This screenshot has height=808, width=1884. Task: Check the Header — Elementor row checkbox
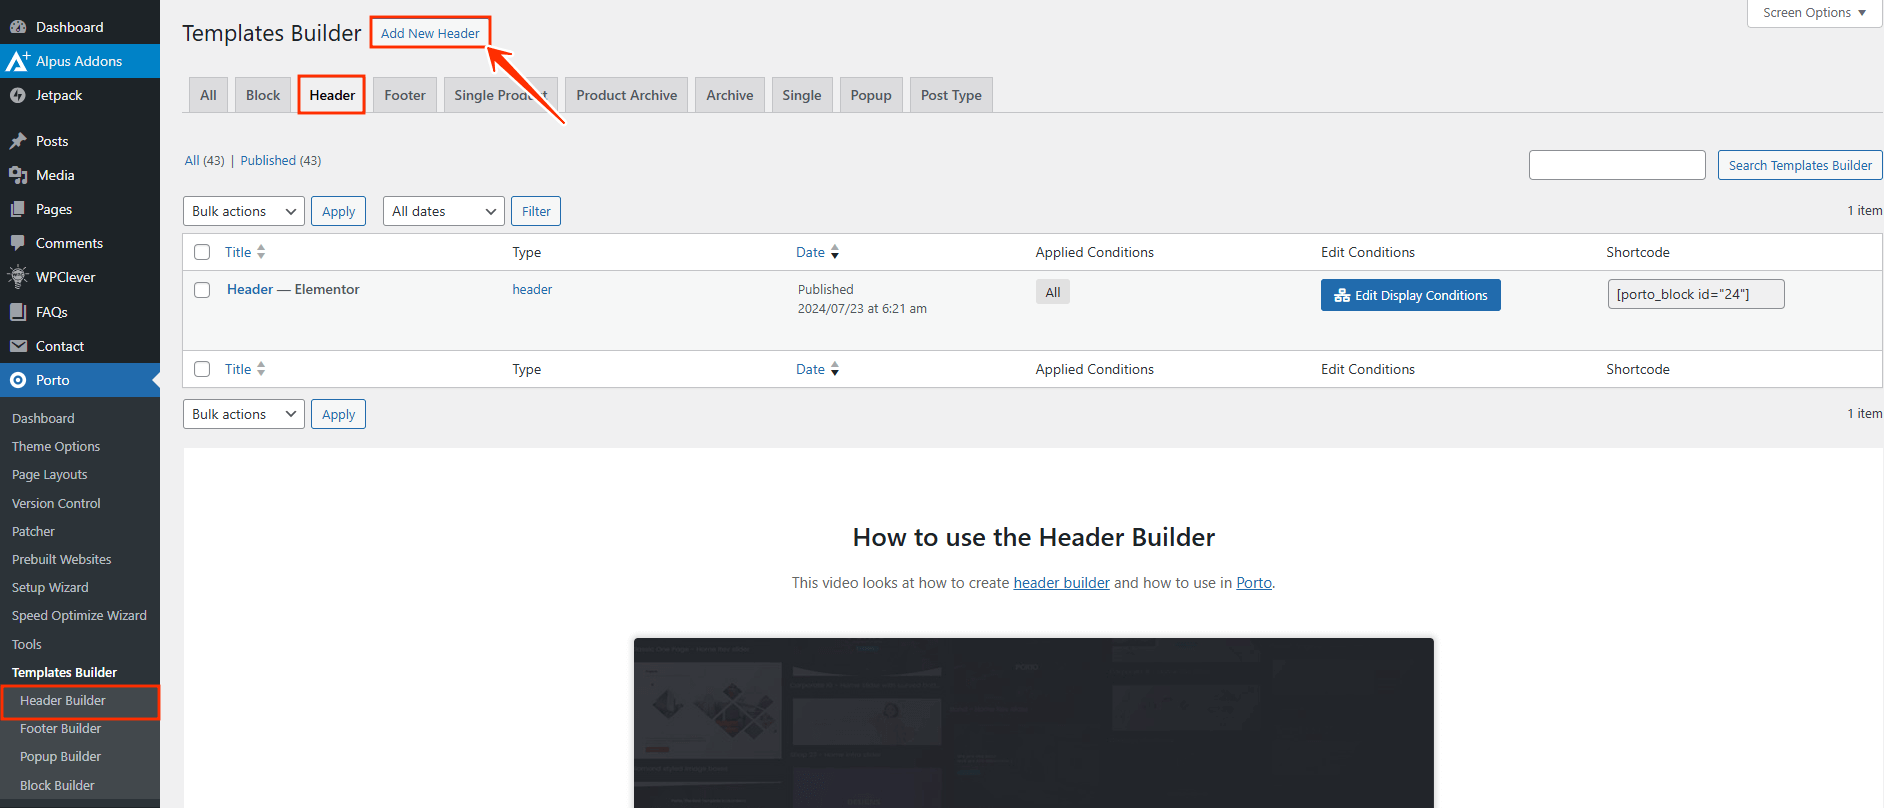point(202,290)
